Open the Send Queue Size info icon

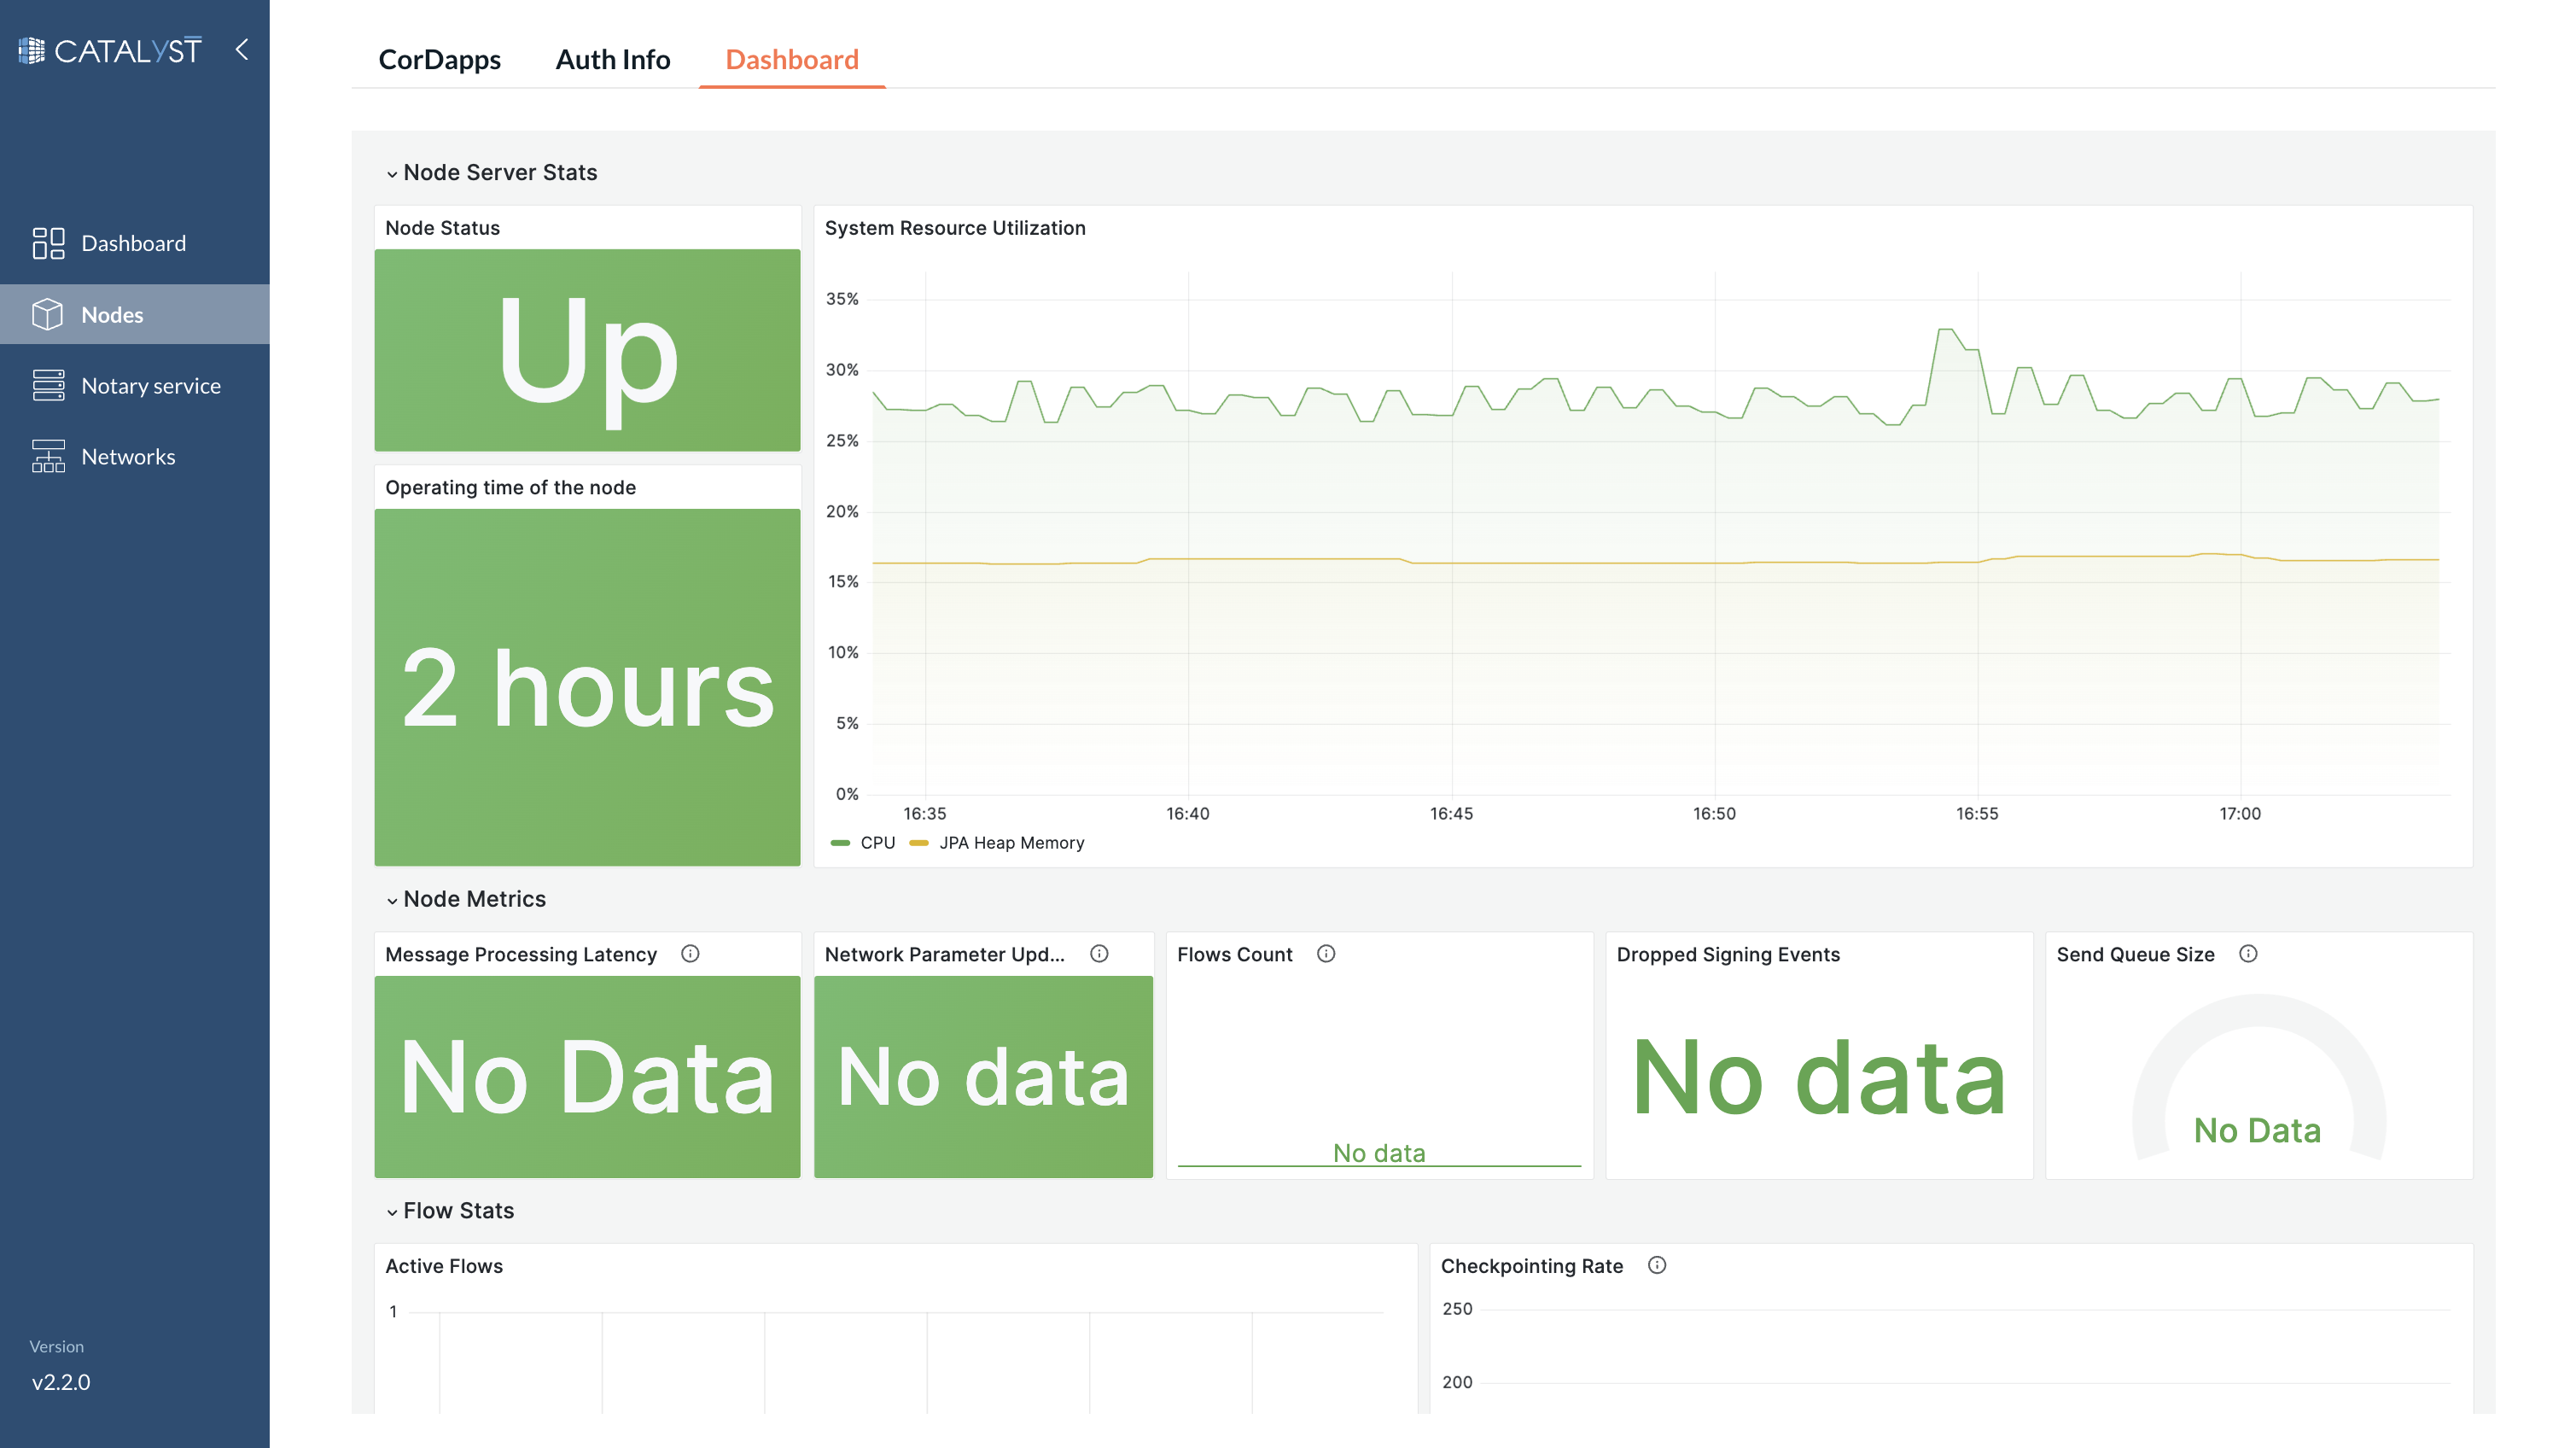point(2247,953)
